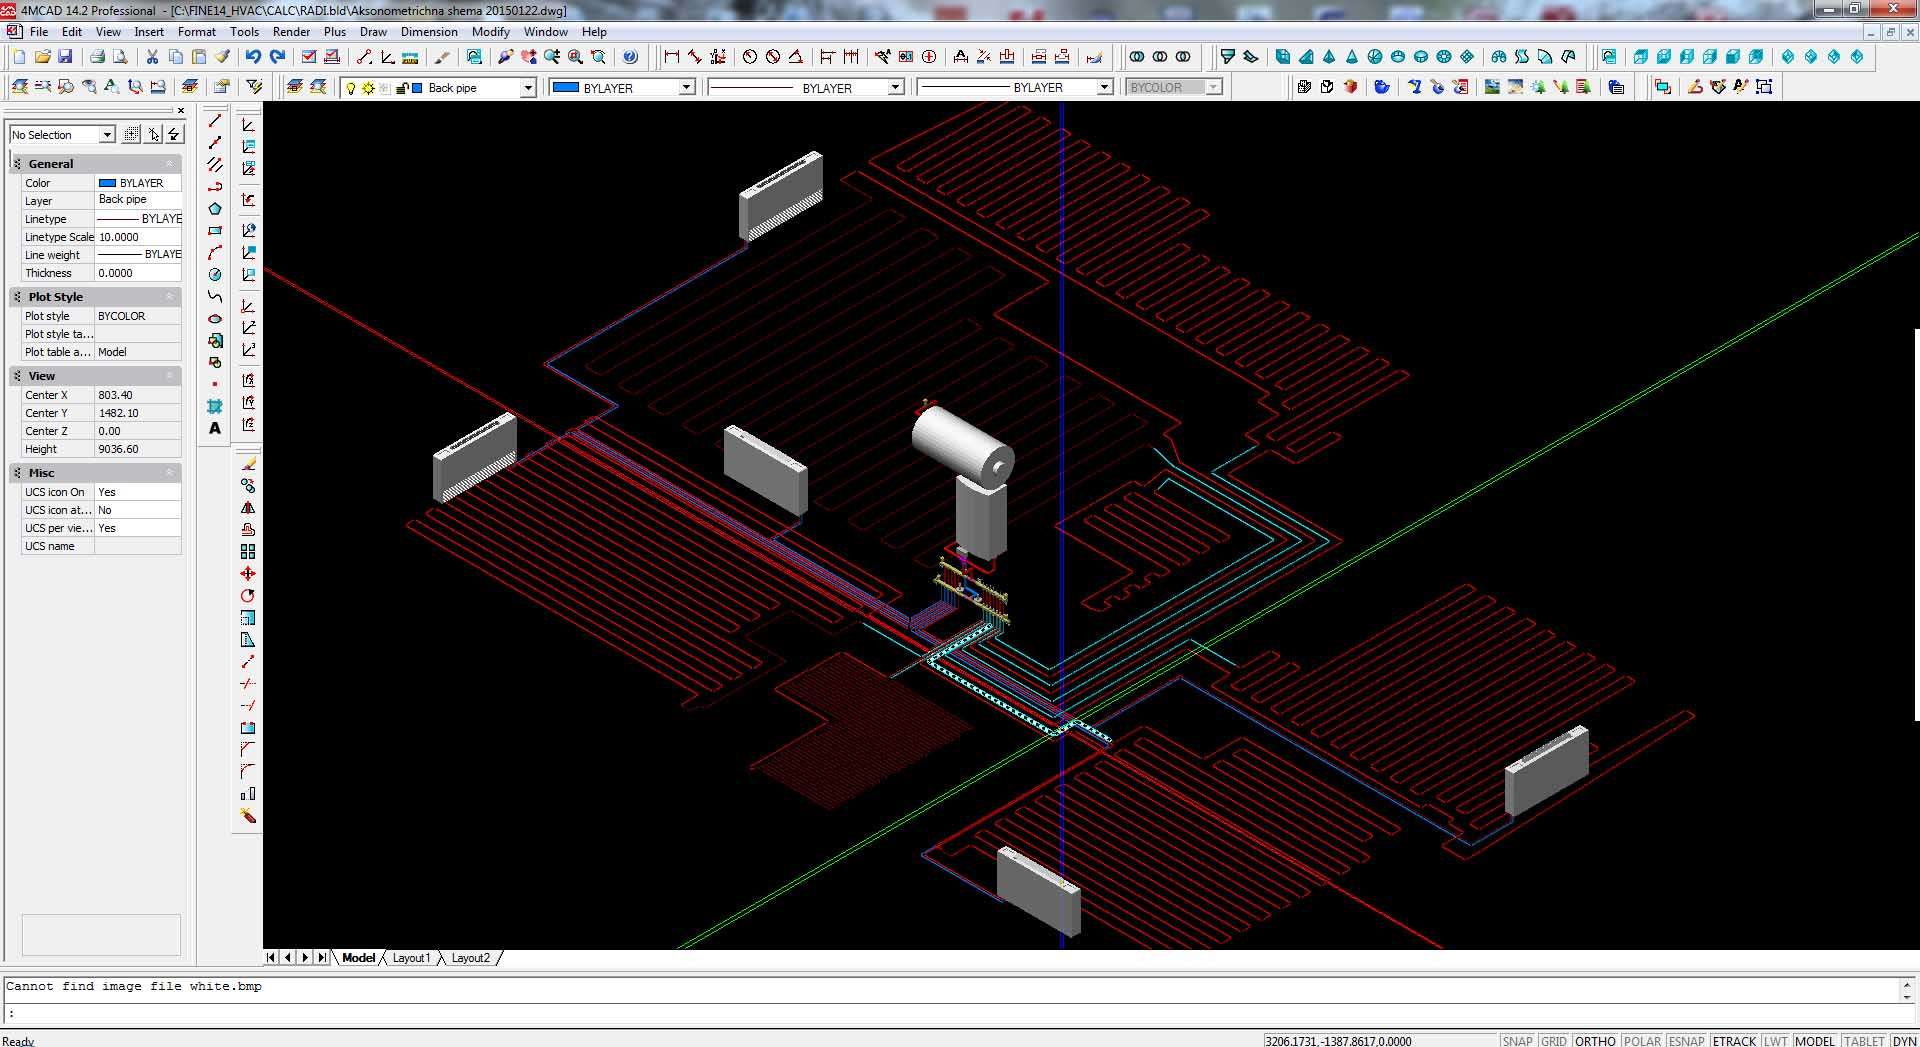Open the No Selection dropdown
Screen dimensions: 1920x1047
coord(107,135)
